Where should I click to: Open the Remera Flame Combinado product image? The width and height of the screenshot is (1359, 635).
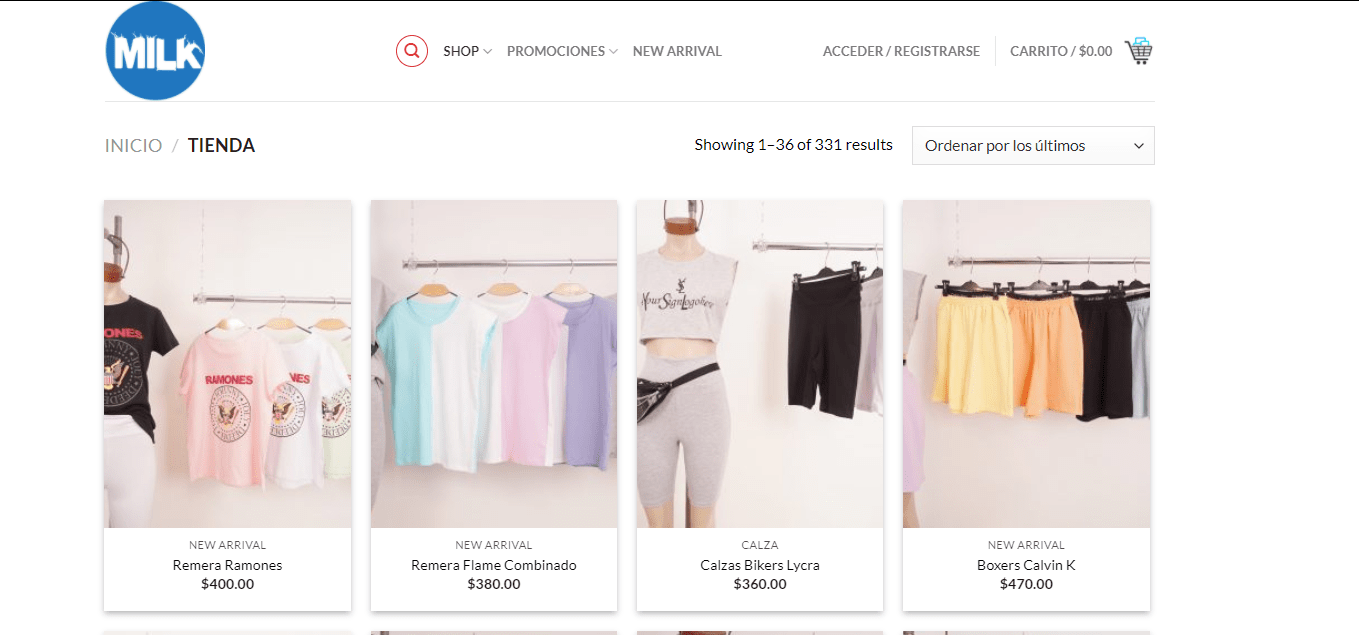click(x=494, y=364)
